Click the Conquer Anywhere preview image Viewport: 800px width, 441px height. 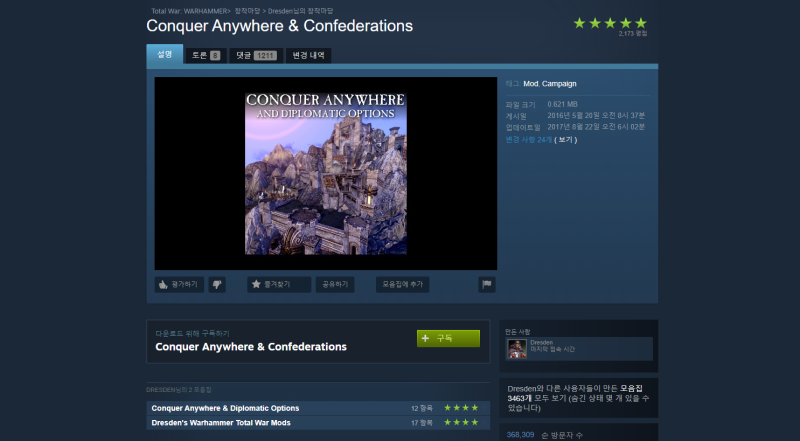[x=326, y=174]
